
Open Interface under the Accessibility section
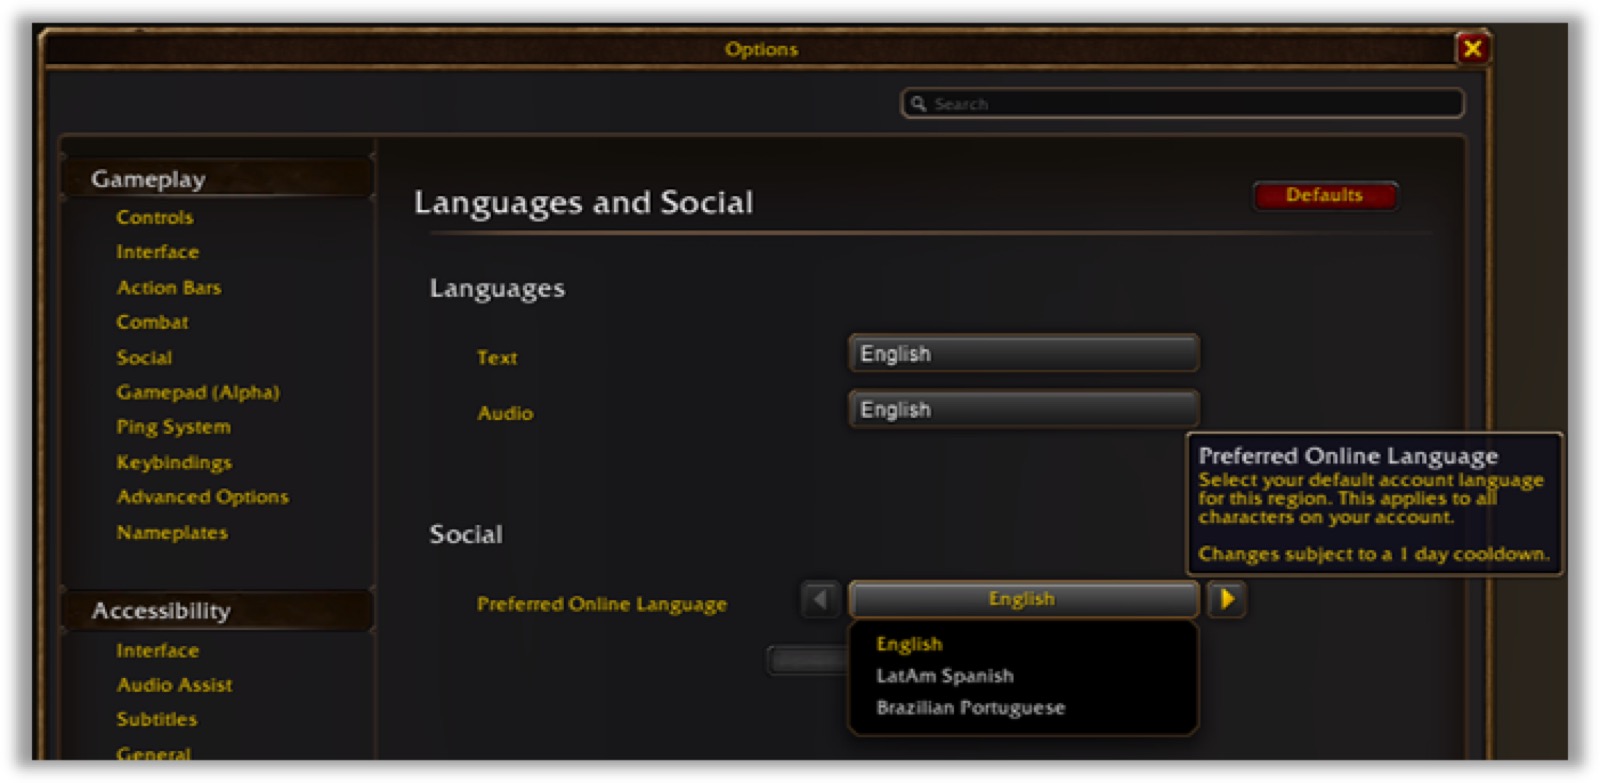pyautogui.click(x=157, y=650)
